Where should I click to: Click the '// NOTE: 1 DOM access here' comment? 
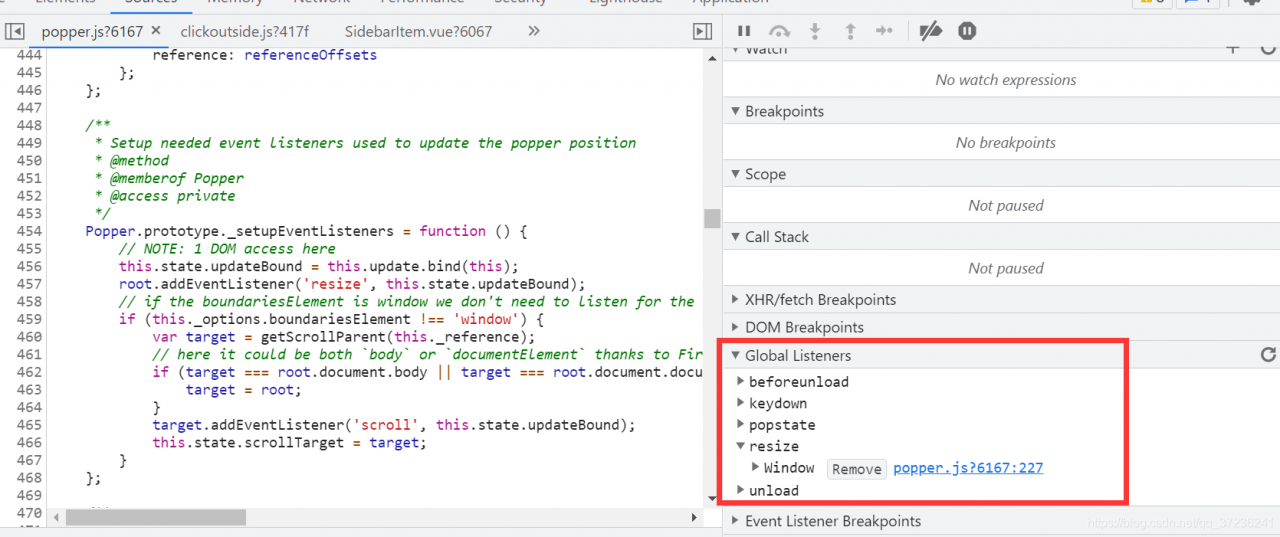pos(227,249)
